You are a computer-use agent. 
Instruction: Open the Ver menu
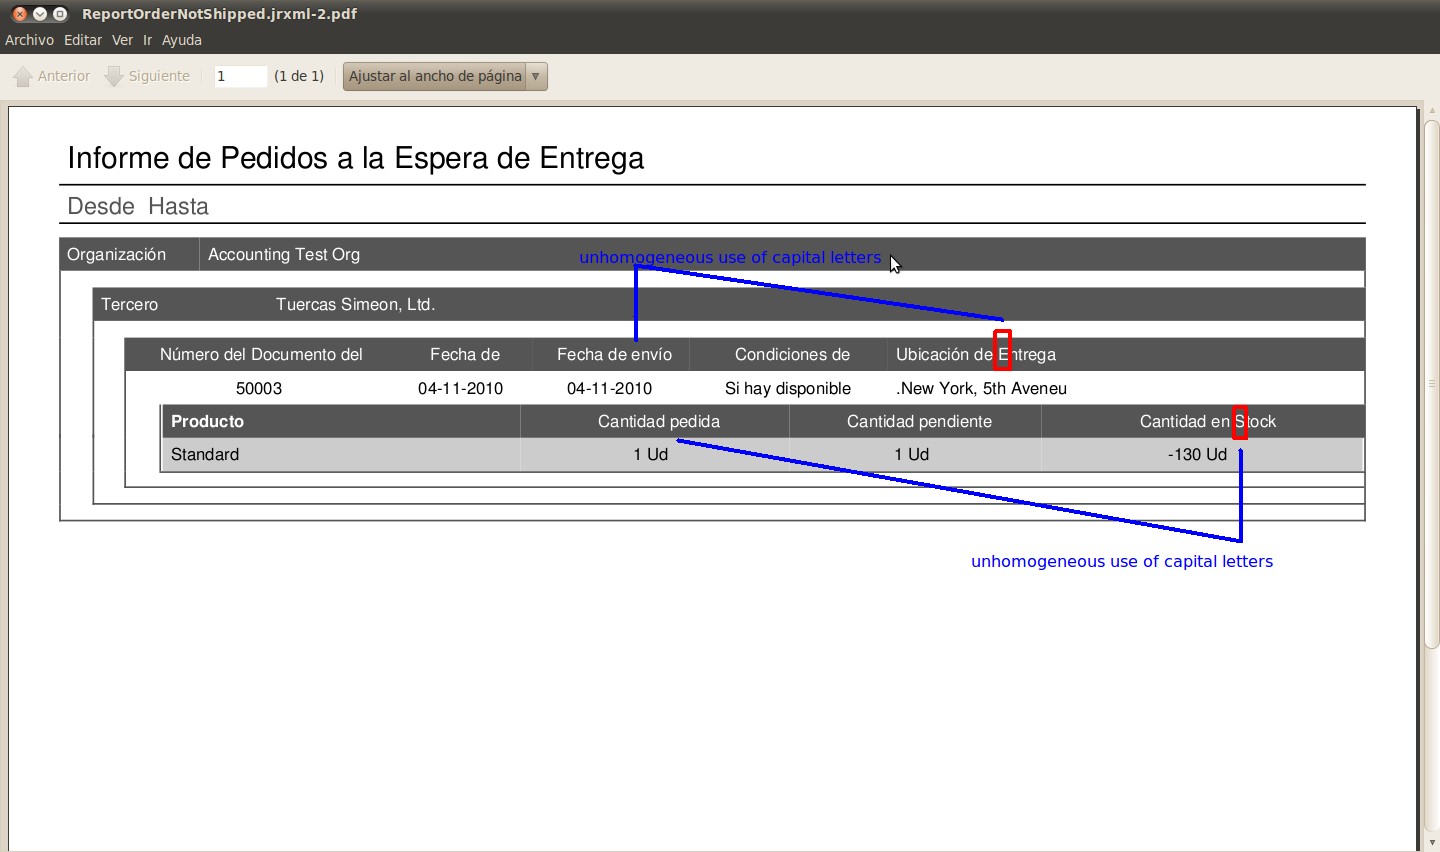coord(122,40)
